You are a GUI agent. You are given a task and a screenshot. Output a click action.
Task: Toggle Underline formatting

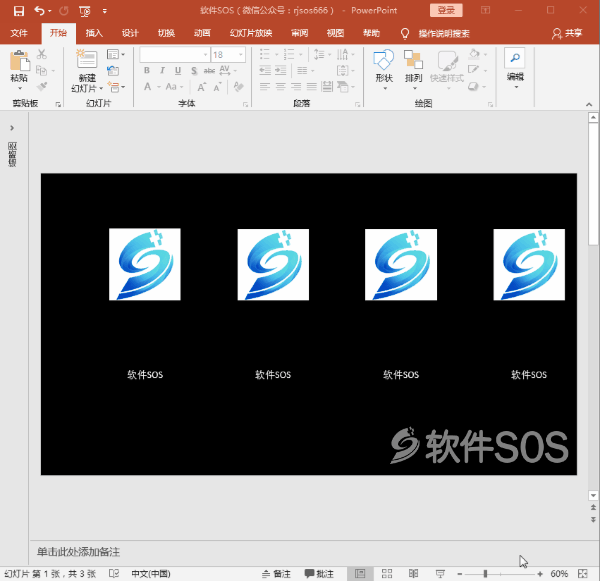178,71
